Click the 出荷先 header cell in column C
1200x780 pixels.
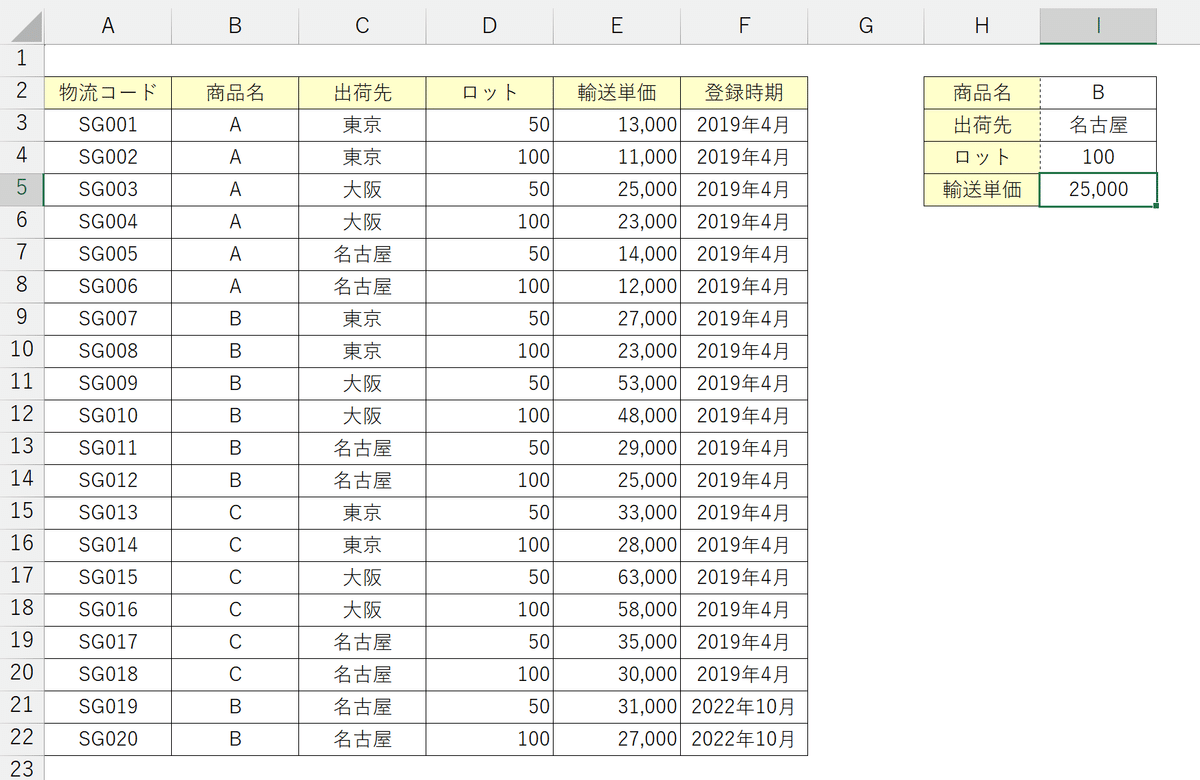pos(362,93)
